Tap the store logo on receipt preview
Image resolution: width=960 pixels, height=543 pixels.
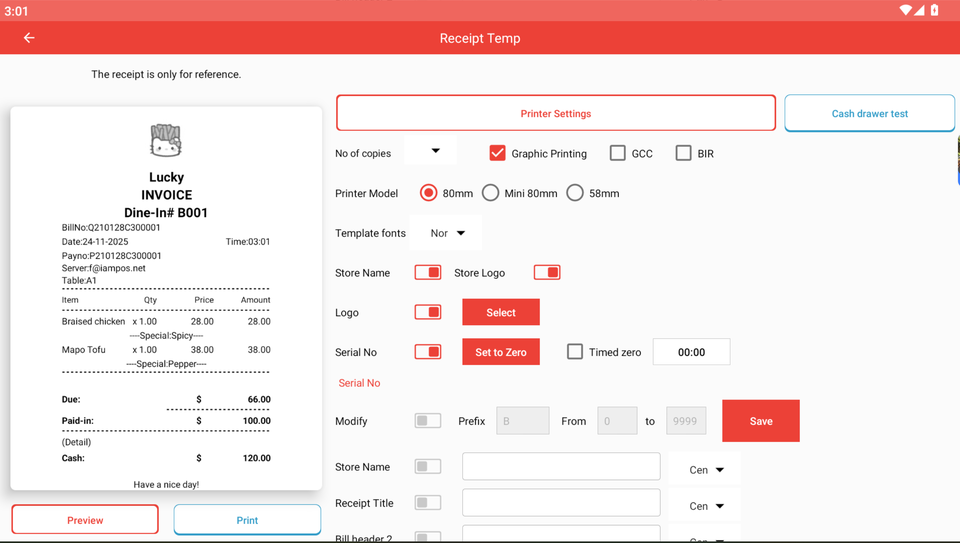point(166,141)
